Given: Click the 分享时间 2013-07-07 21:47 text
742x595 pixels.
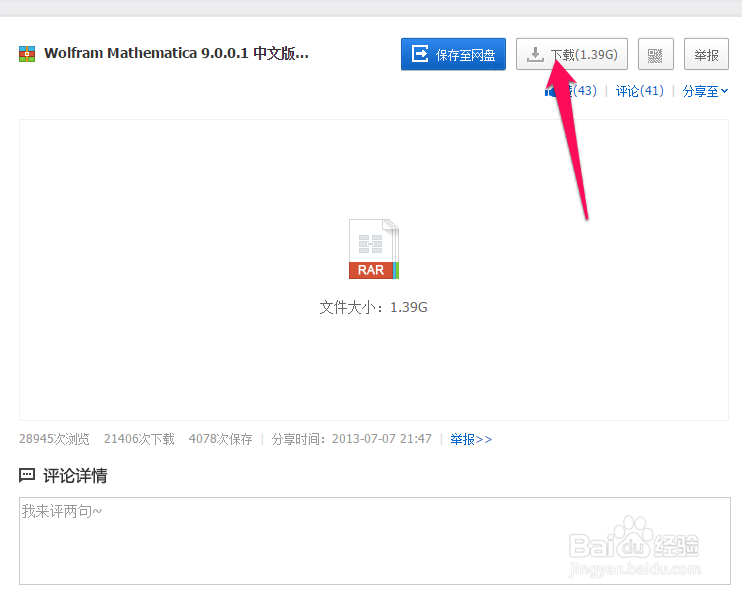Looking at the screenshot, I should (x=352, y=439).
